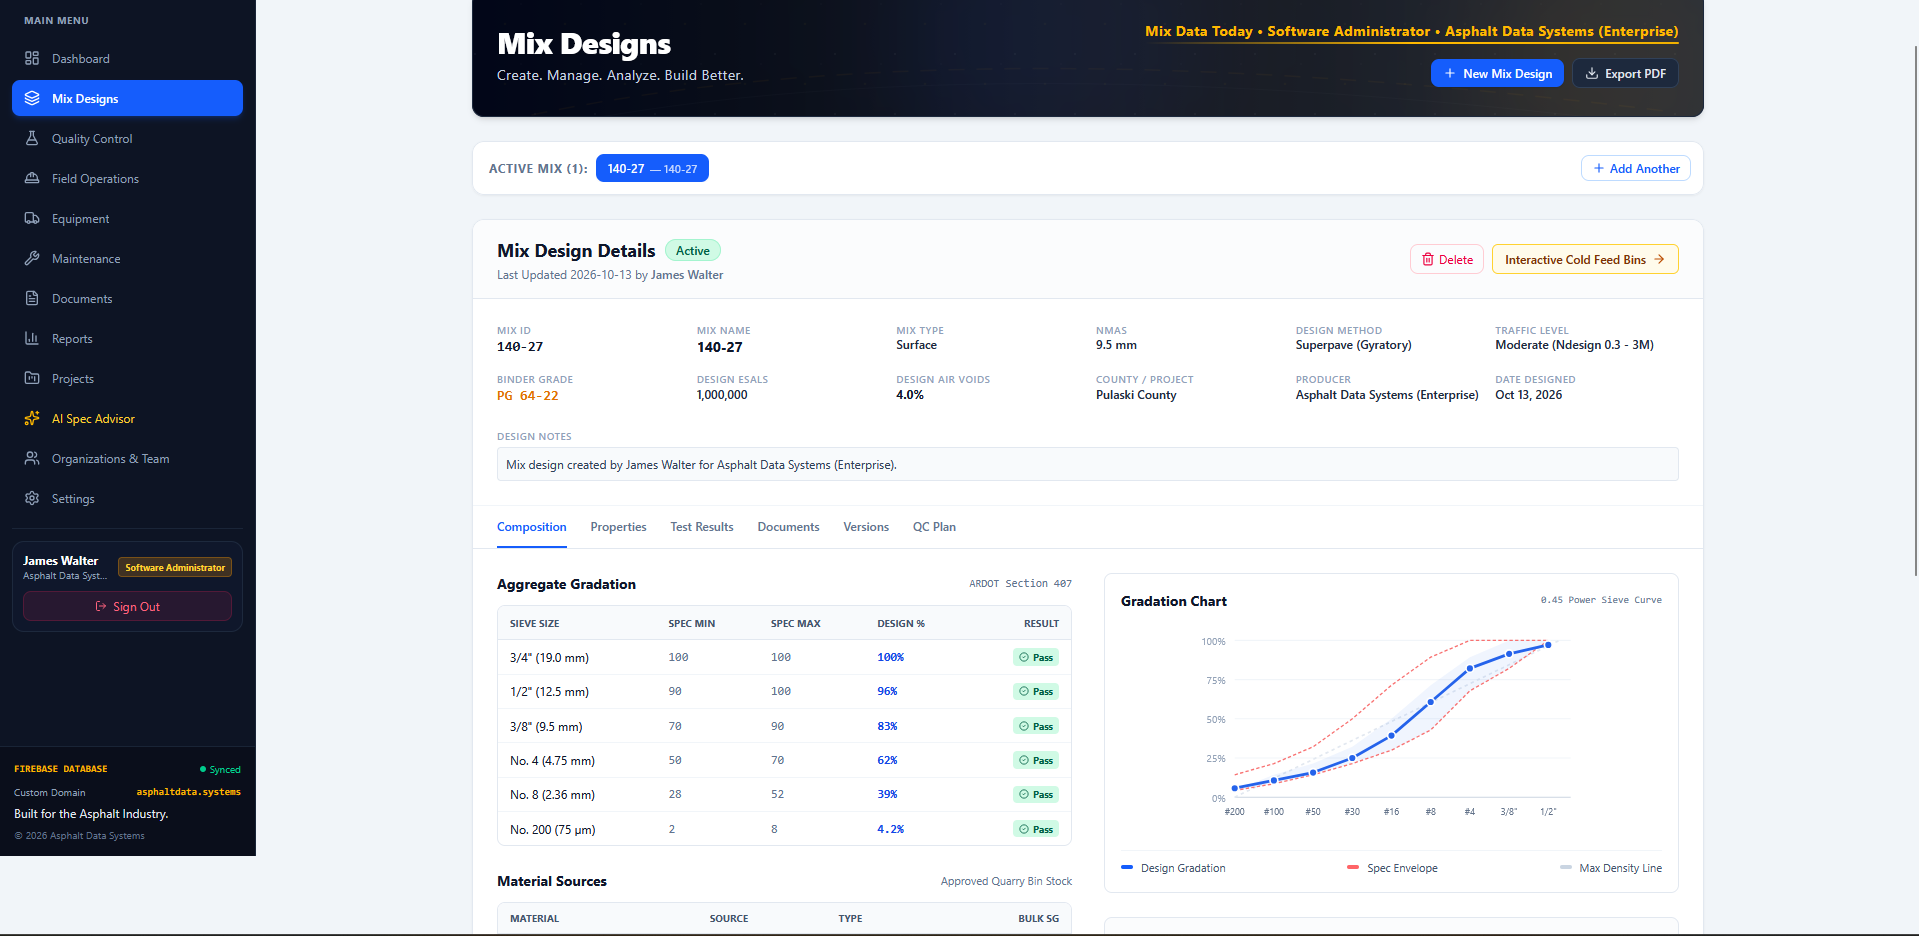Select the Reports chart icon
1919x936 pixels.
tap(32, 338)
